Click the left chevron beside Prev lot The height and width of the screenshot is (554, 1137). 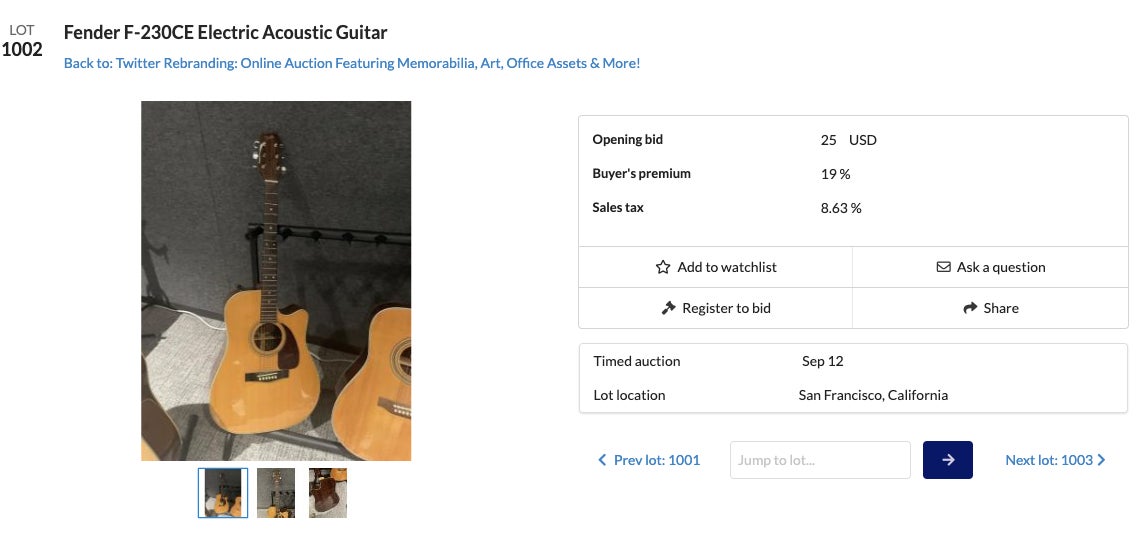[x=602, y=460]
